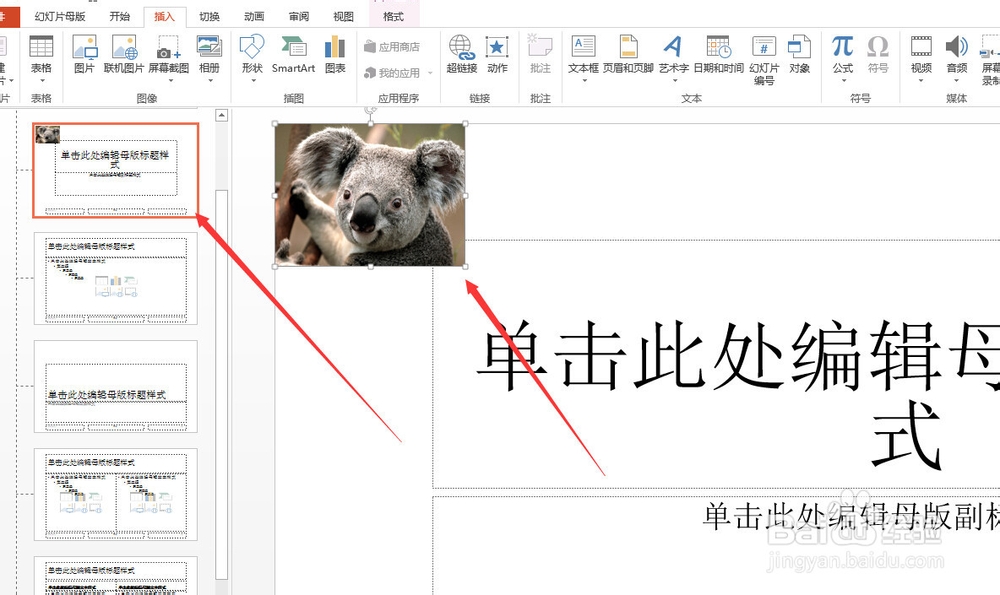This screenshot has width=1000, height=595.
Task: Switch to the 切换 tab
Action: pos(209,17)
